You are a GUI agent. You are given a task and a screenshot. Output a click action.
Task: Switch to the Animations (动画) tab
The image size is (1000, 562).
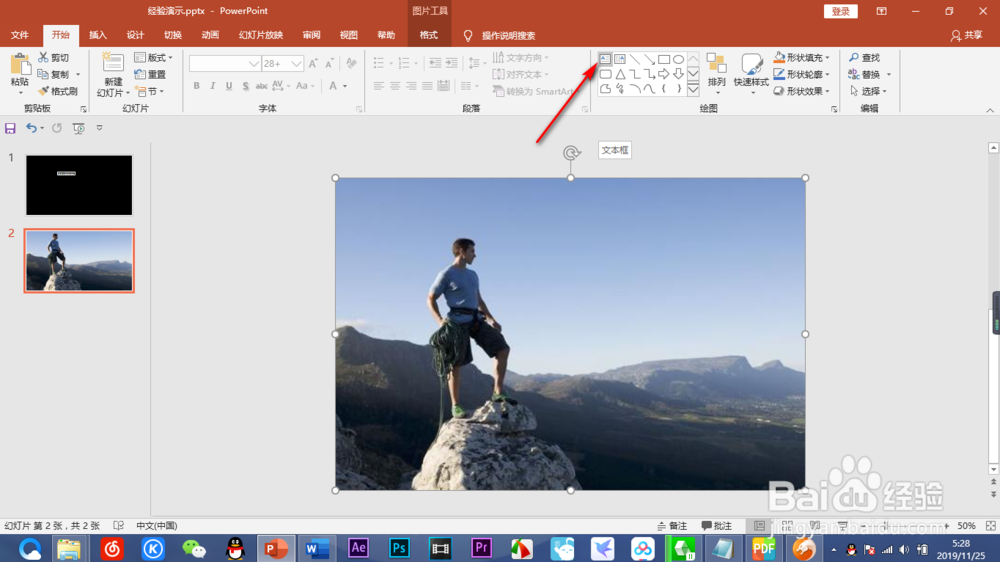[210, 35]
